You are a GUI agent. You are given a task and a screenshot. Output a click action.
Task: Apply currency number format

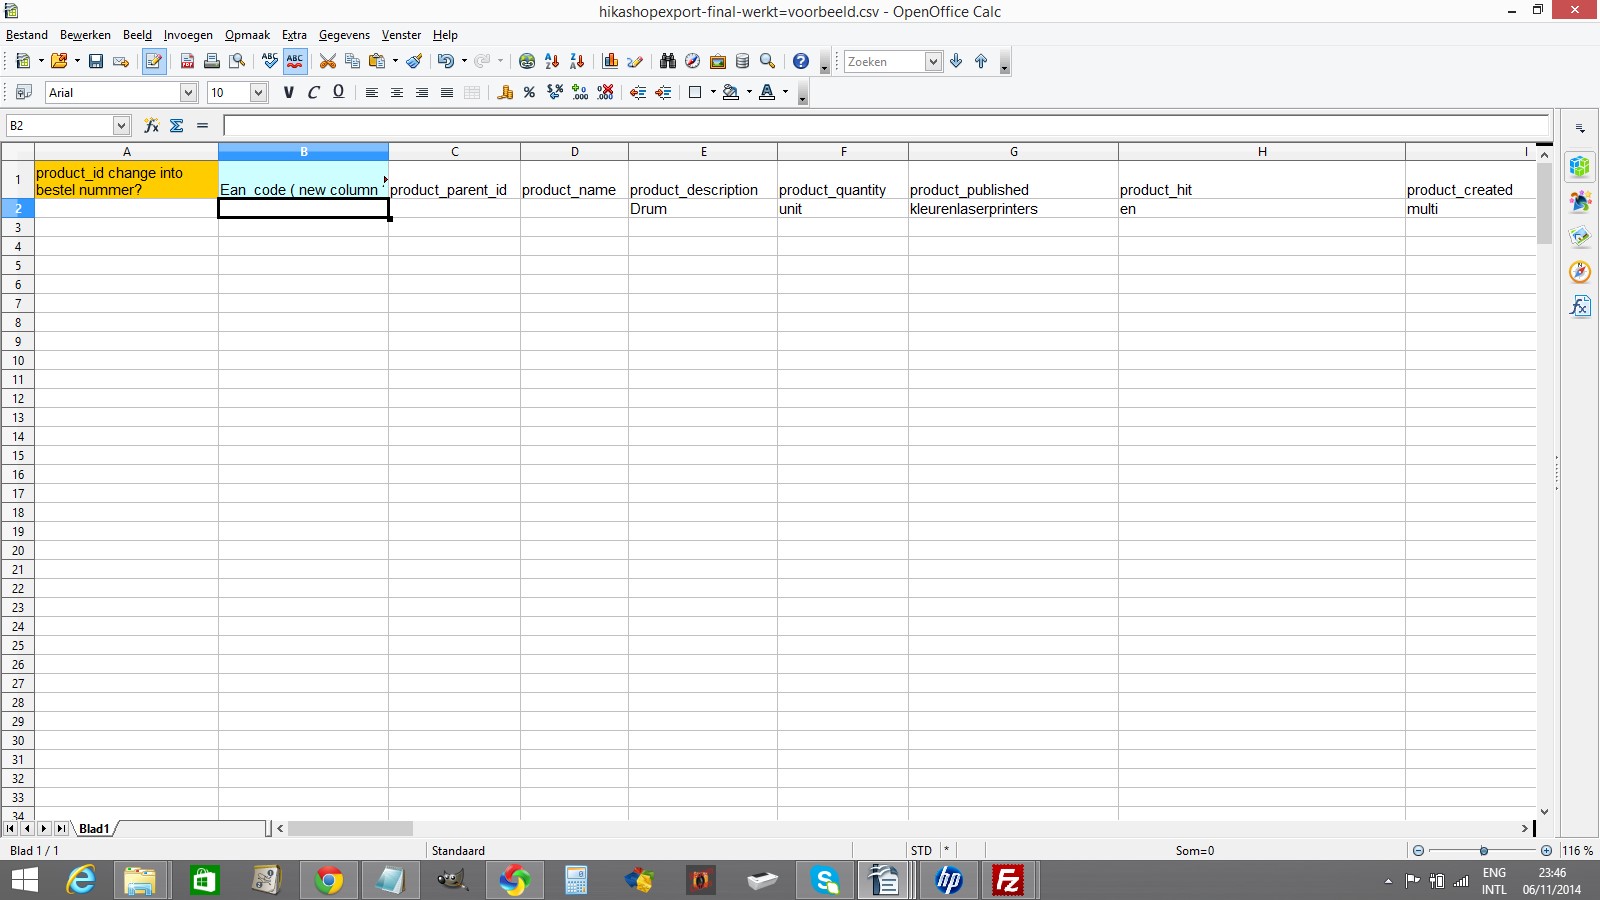505,92
